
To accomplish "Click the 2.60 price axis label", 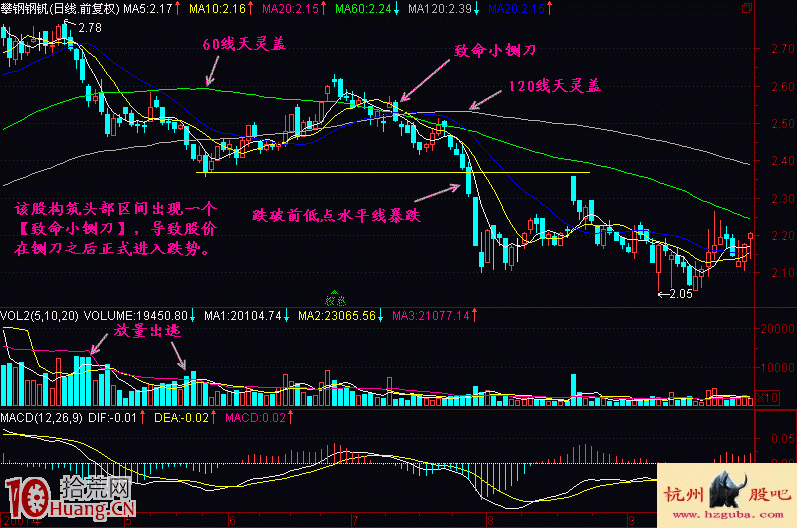I will point(783,86).
